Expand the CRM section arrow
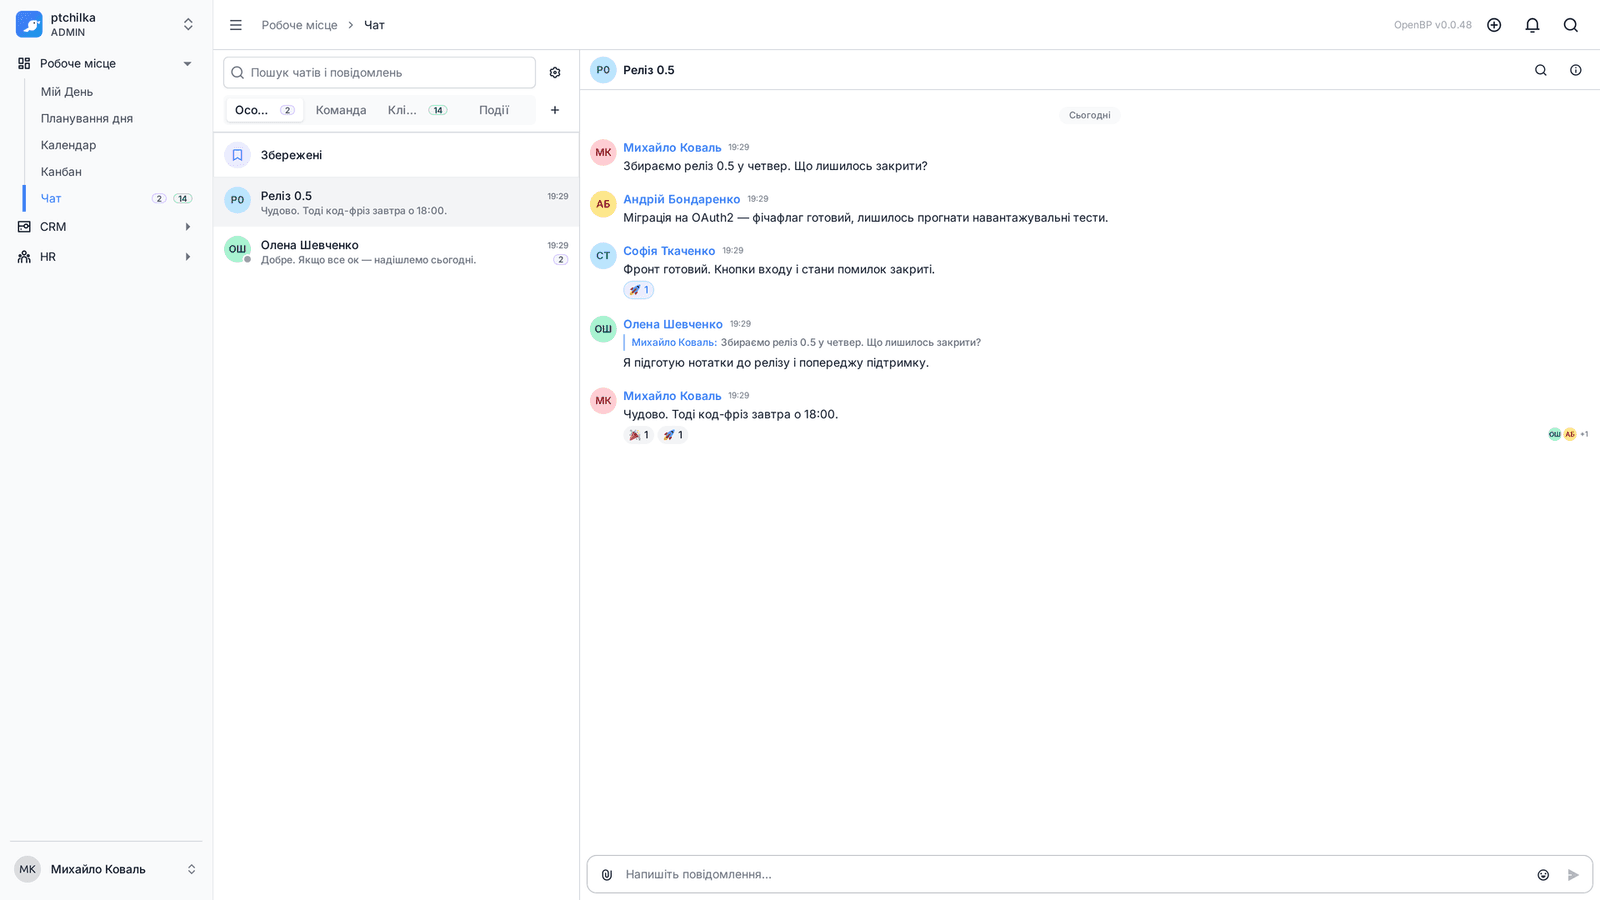Viewport: 1600px width, 900px height. [187, 227]
